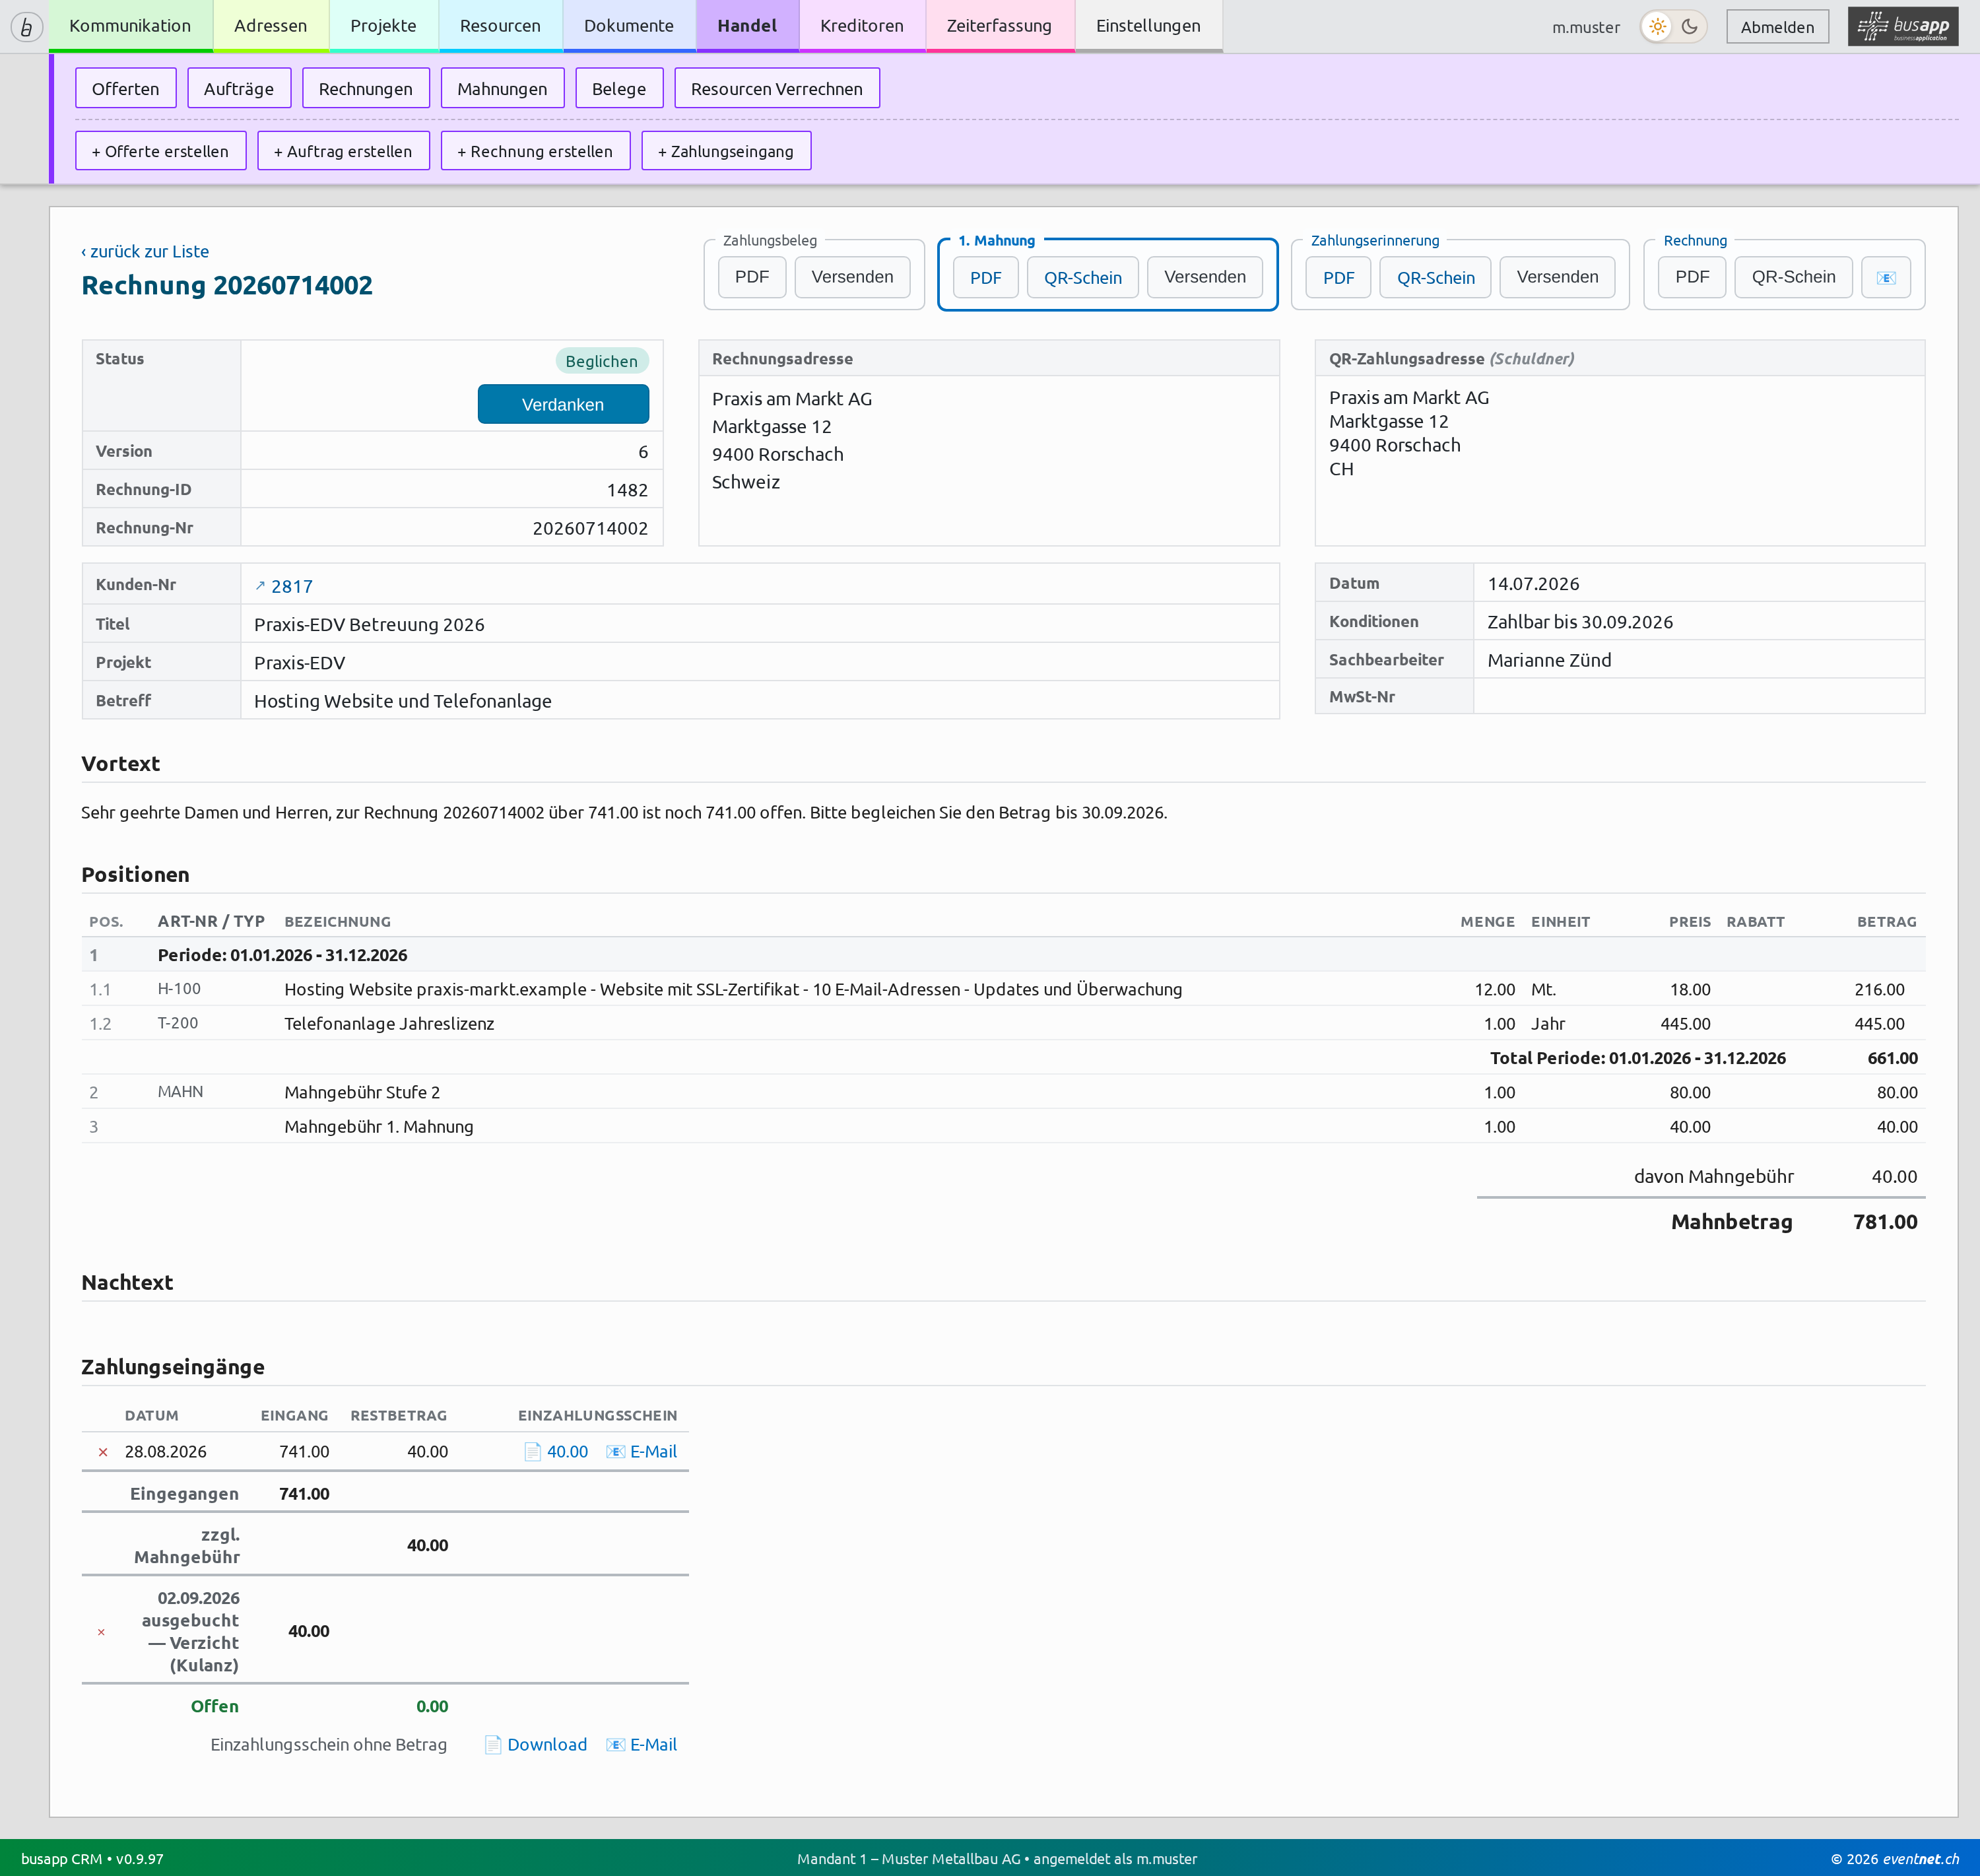Open the Mahnungen list
1980x1876 pixels.
(502, 89)
